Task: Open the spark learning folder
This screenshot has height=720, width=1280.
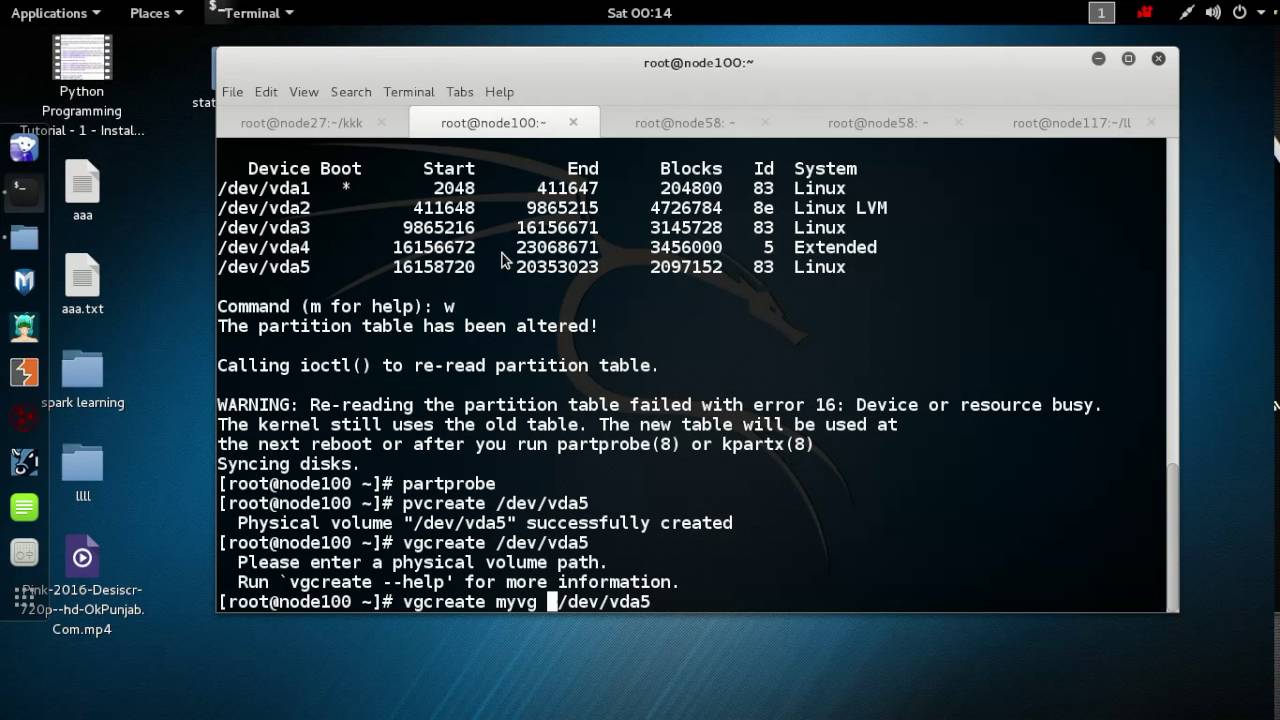Action: coord(82,380)
